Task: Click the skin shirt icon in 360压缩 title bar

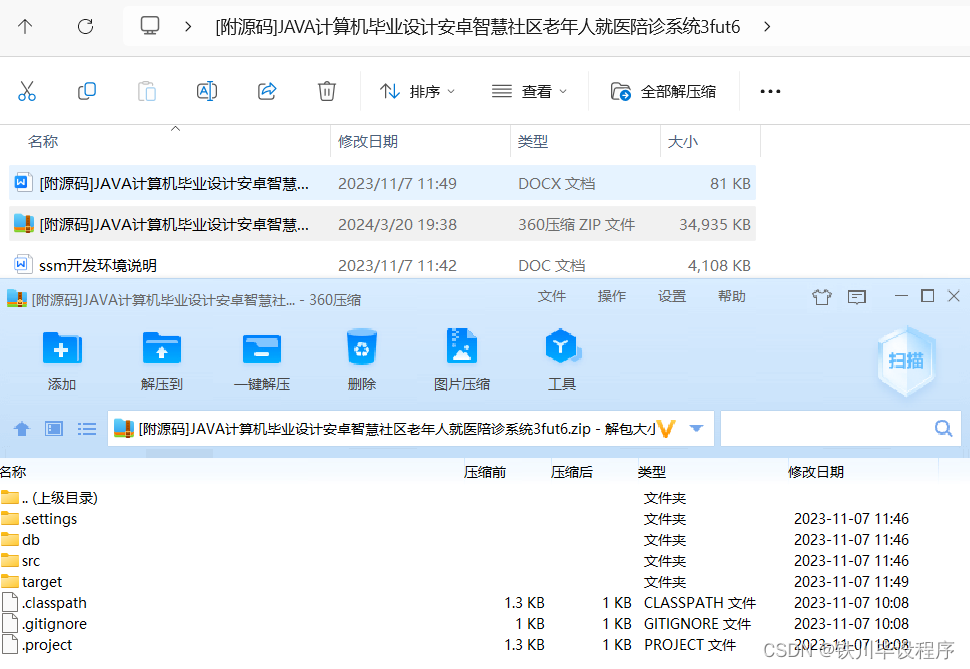Action: click(x=822, y=297)
